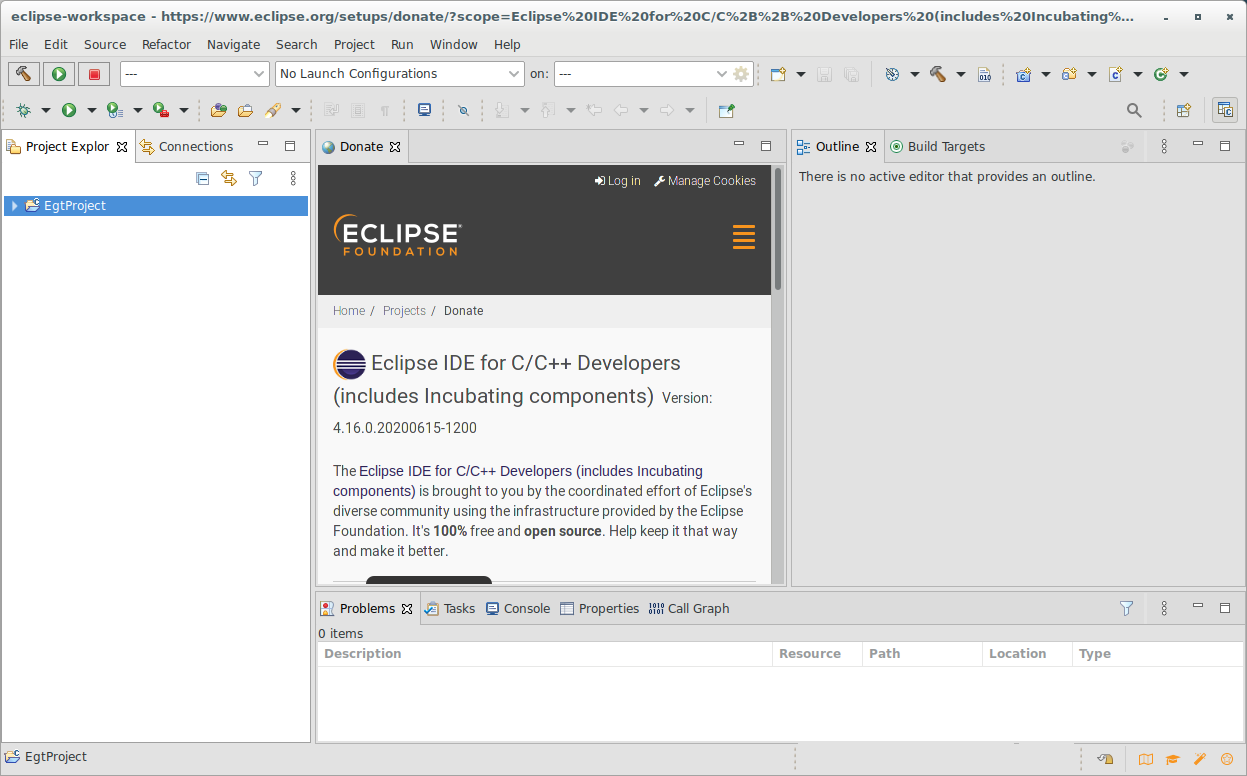Click the Manage Cookies link

[705, 181]
